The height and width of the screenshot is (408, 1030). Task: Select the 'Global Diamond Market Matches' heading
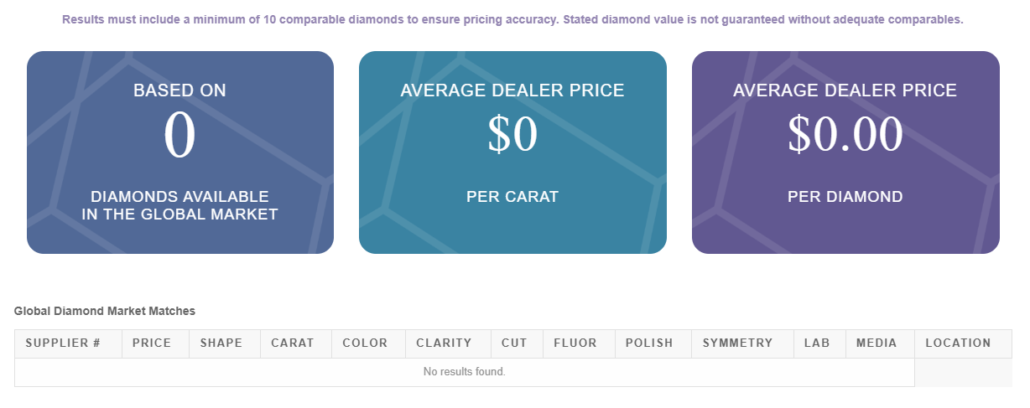(104, 312)
